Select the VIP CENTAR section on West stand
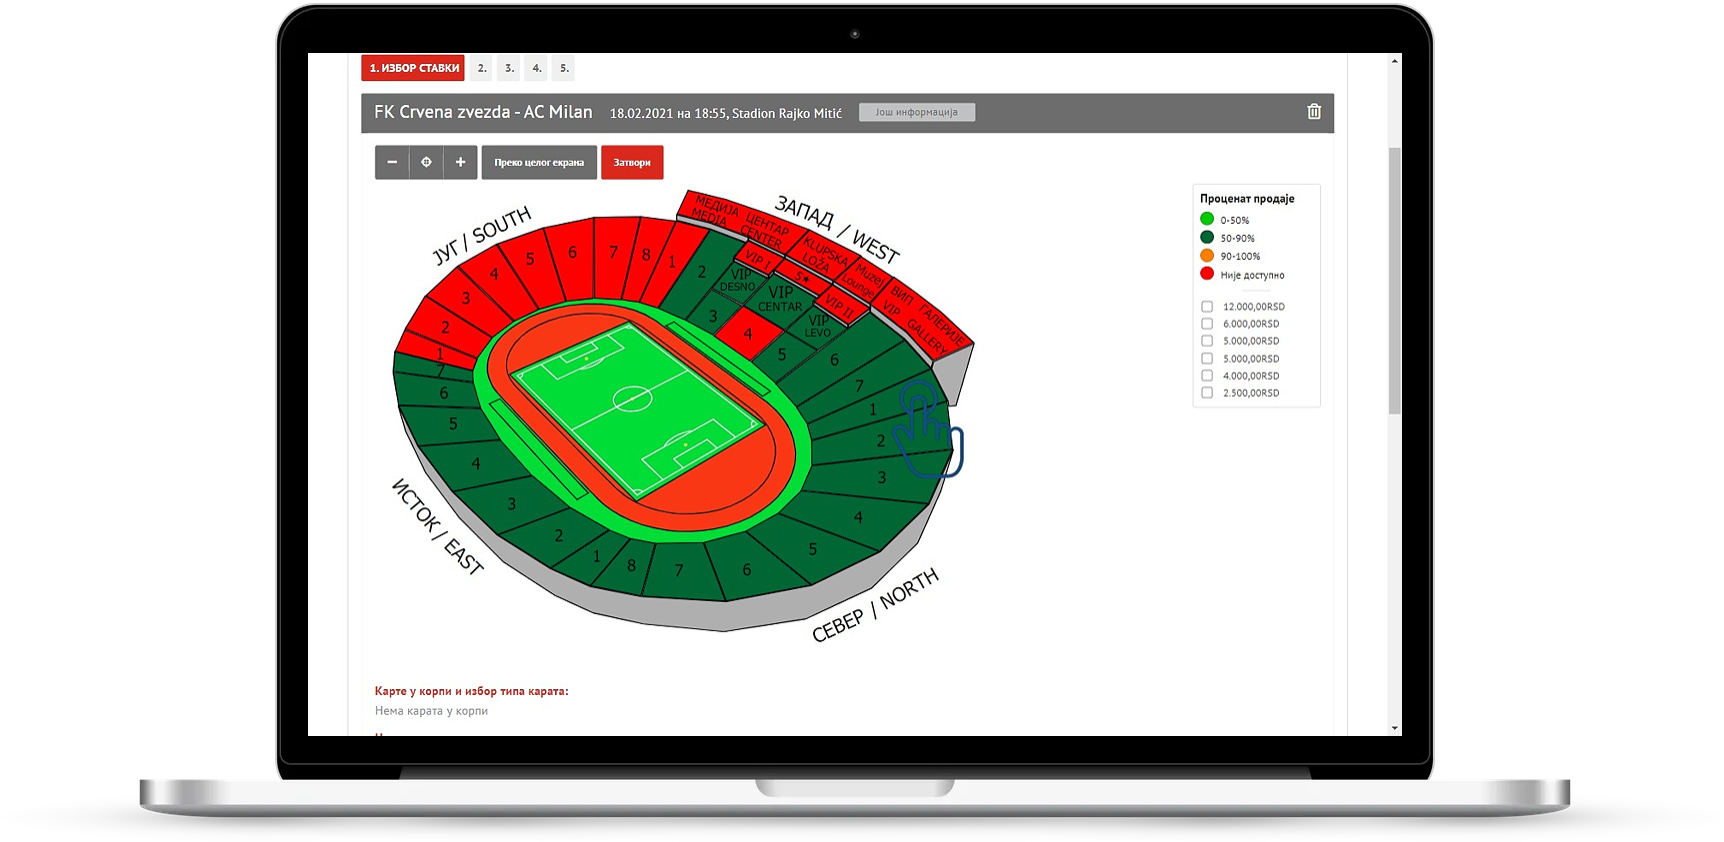This screenshot has height=842, width=1724. click(780, 298)
